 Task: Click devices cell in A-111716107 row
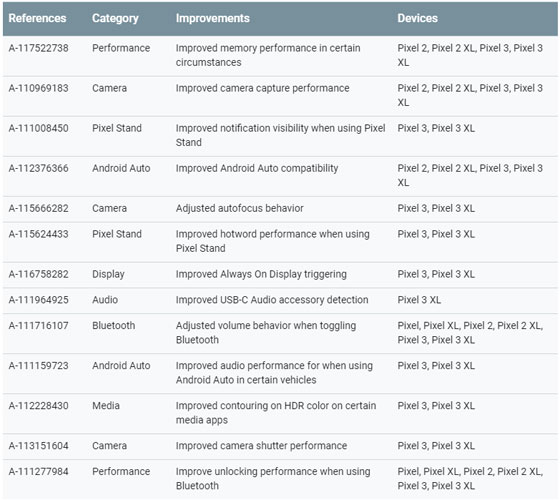(470, 332)
